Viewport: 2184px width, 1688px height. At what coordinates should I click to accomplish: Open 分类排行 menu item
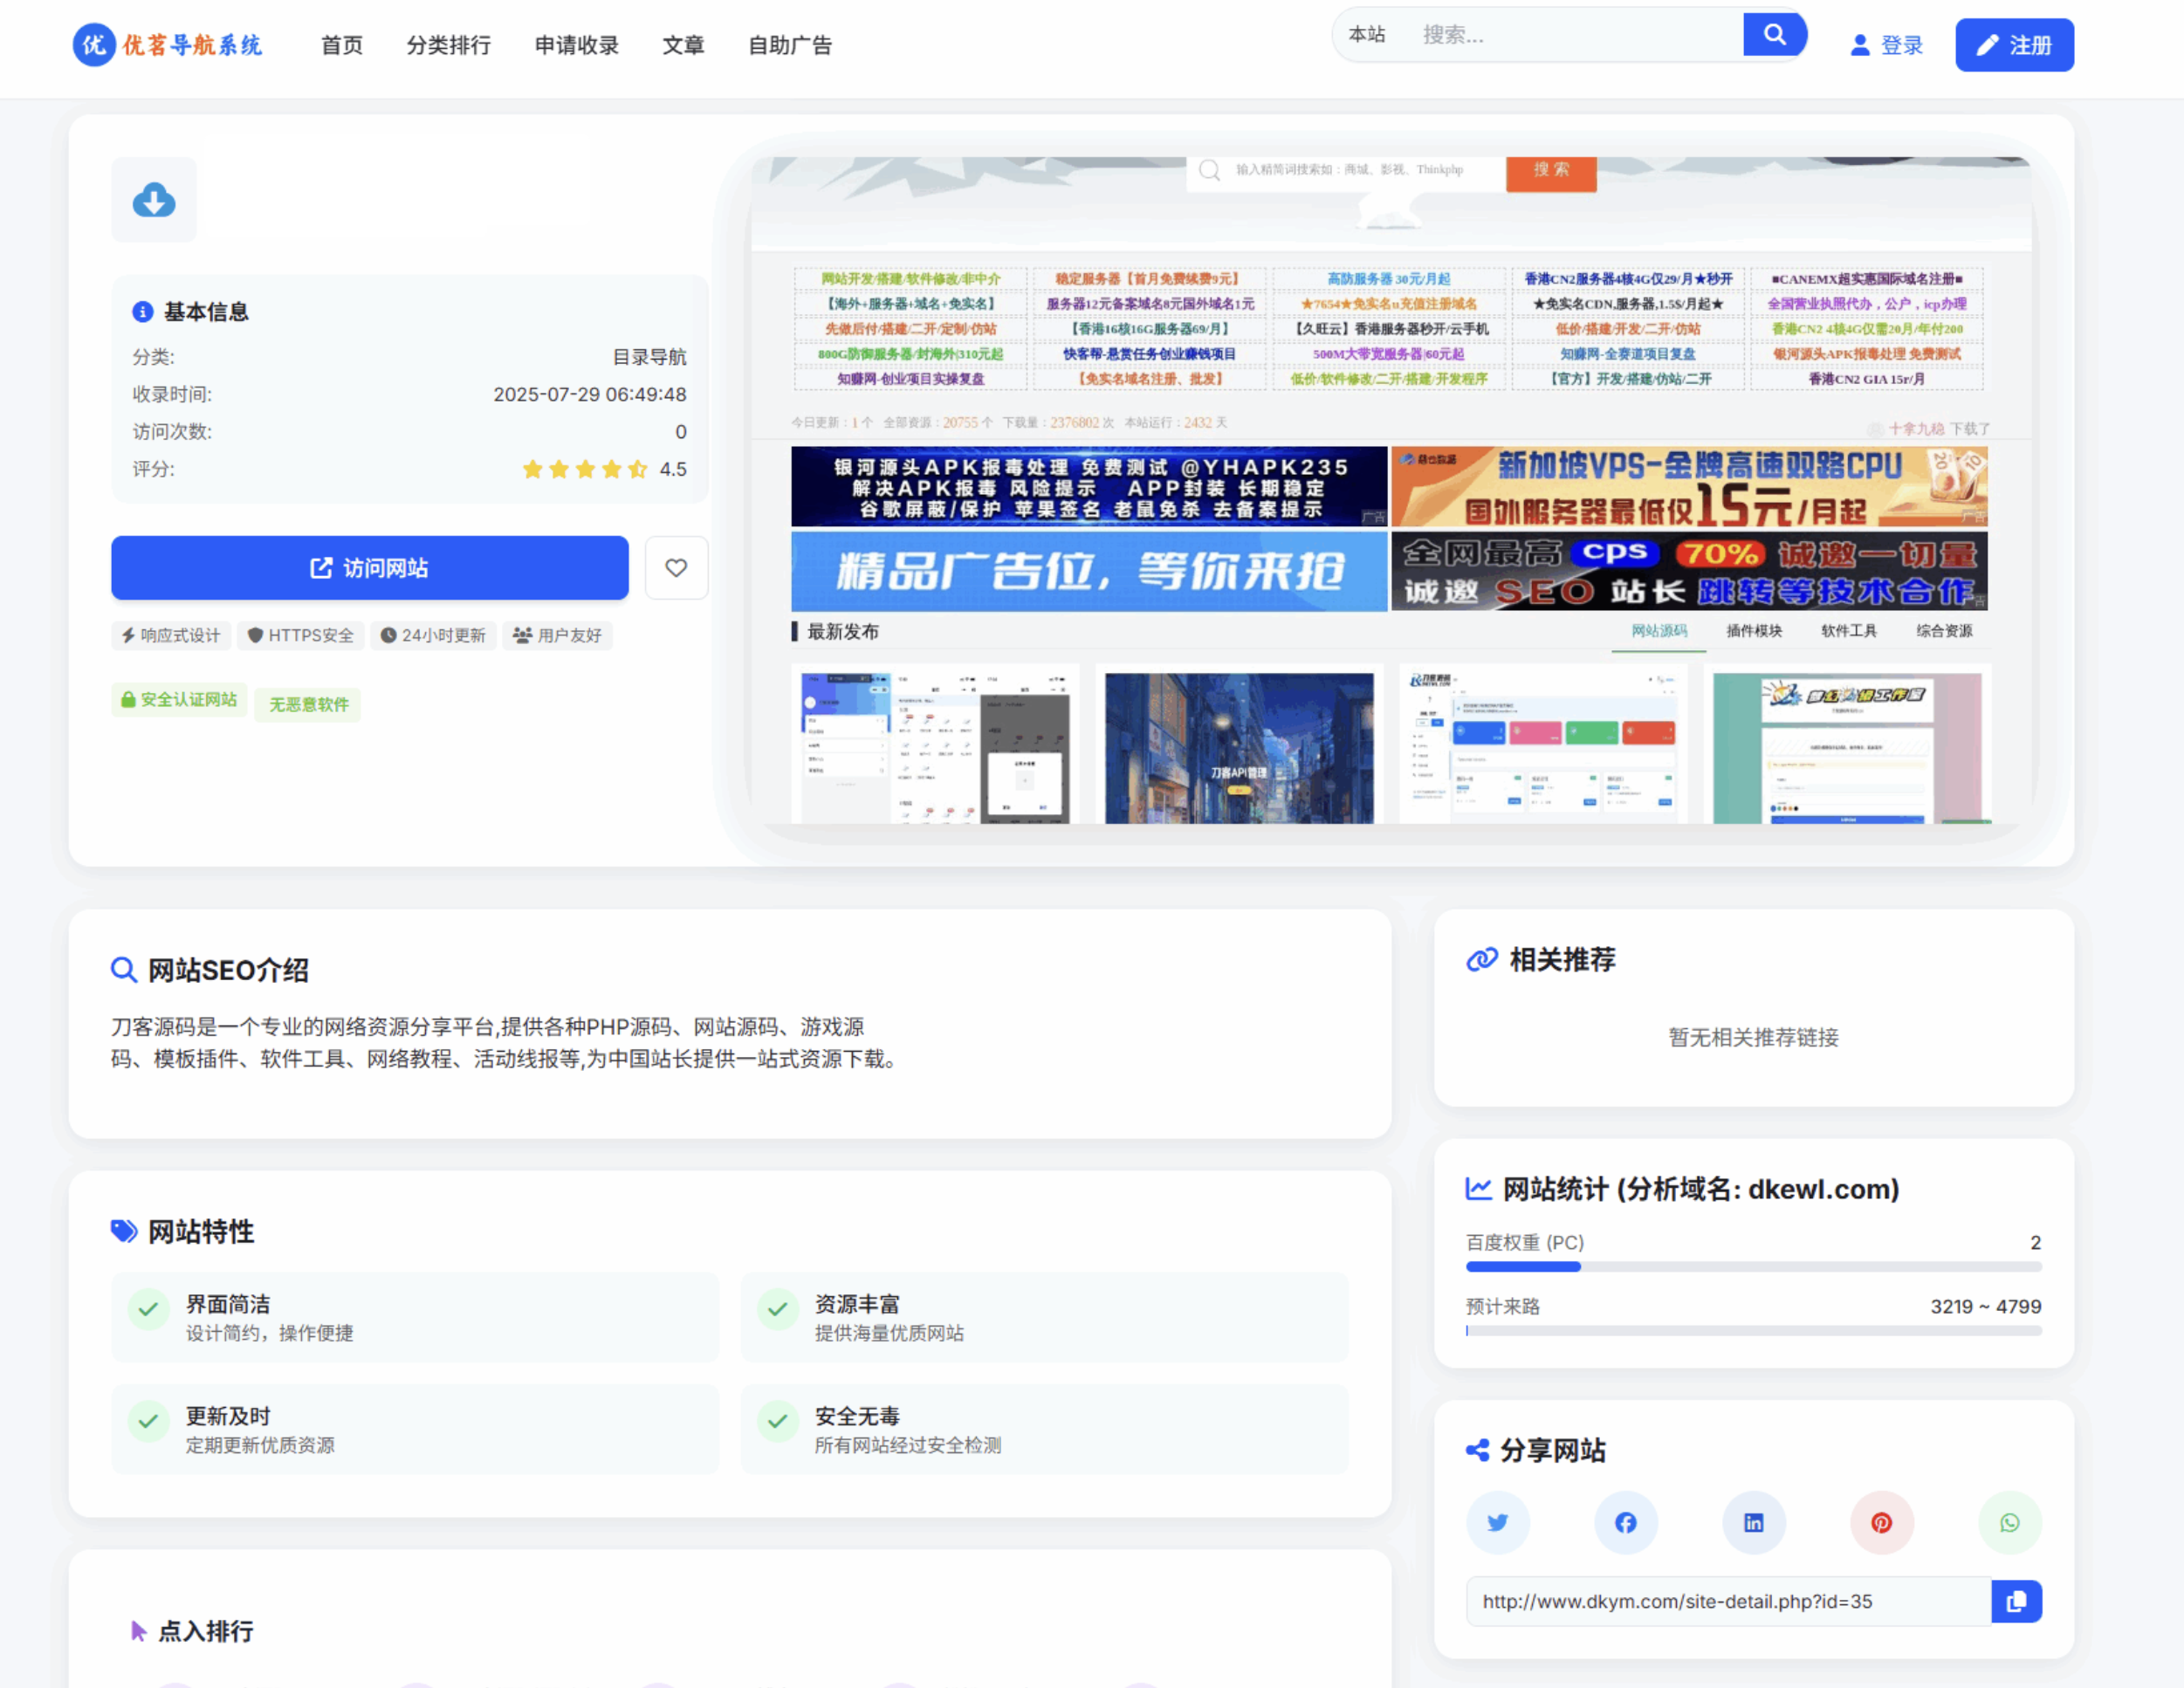448,45
